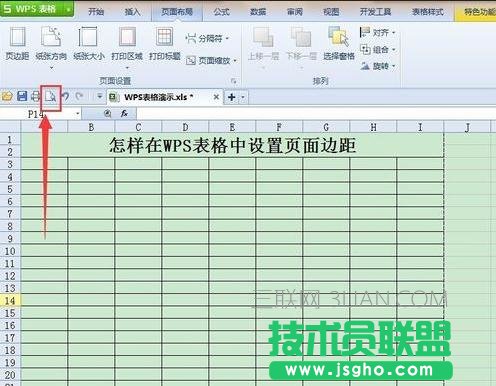The width and height of the screenshot is (496, 386).
Task: Switch to the 数据 ribbon tab
Action: tap(258, 12)
